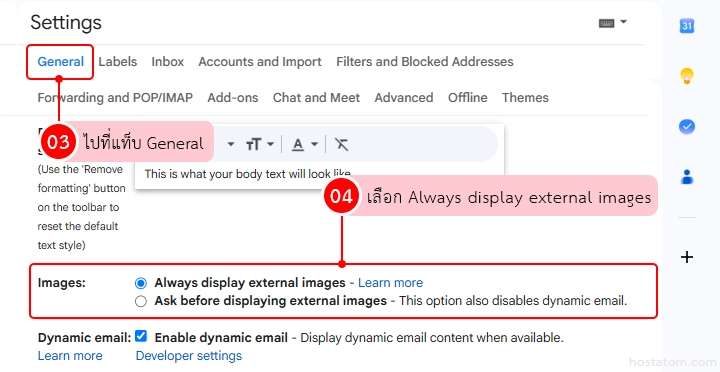This screenshot has height=372, width=720.
Task: Open the text size tool
Action: [253, 144]
